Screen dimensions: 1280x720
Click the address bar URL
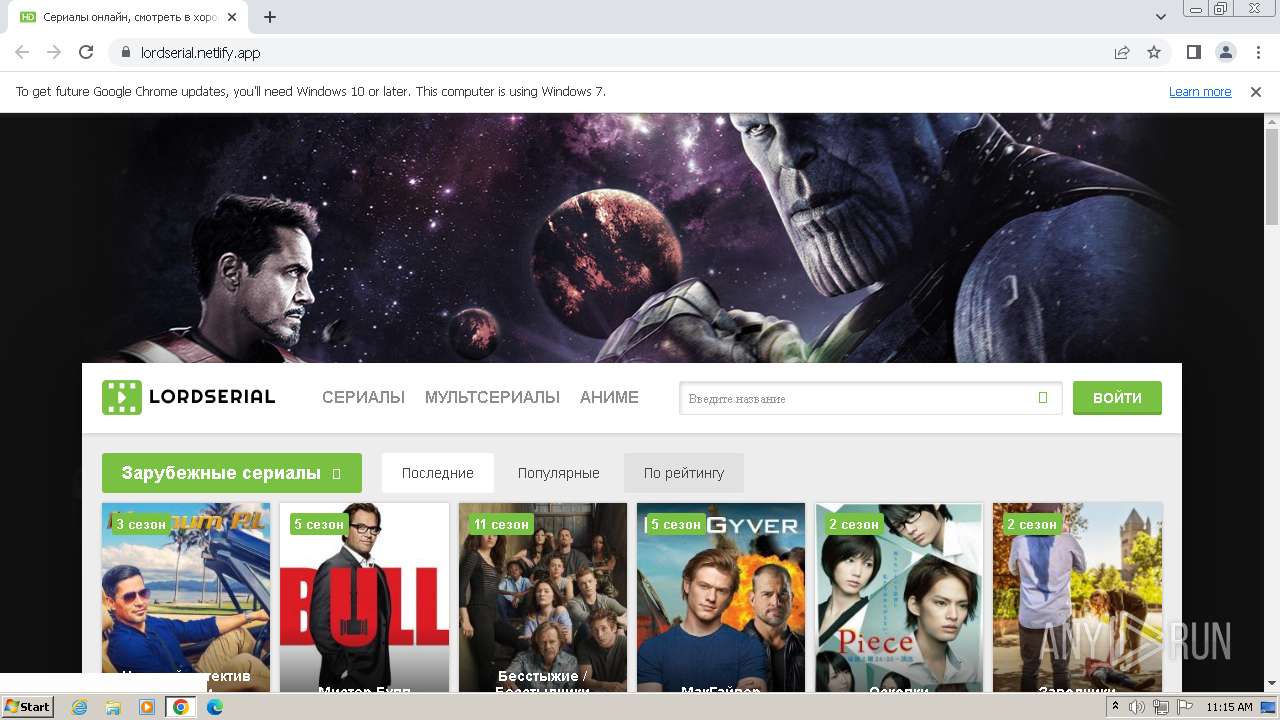click(201, 52)
